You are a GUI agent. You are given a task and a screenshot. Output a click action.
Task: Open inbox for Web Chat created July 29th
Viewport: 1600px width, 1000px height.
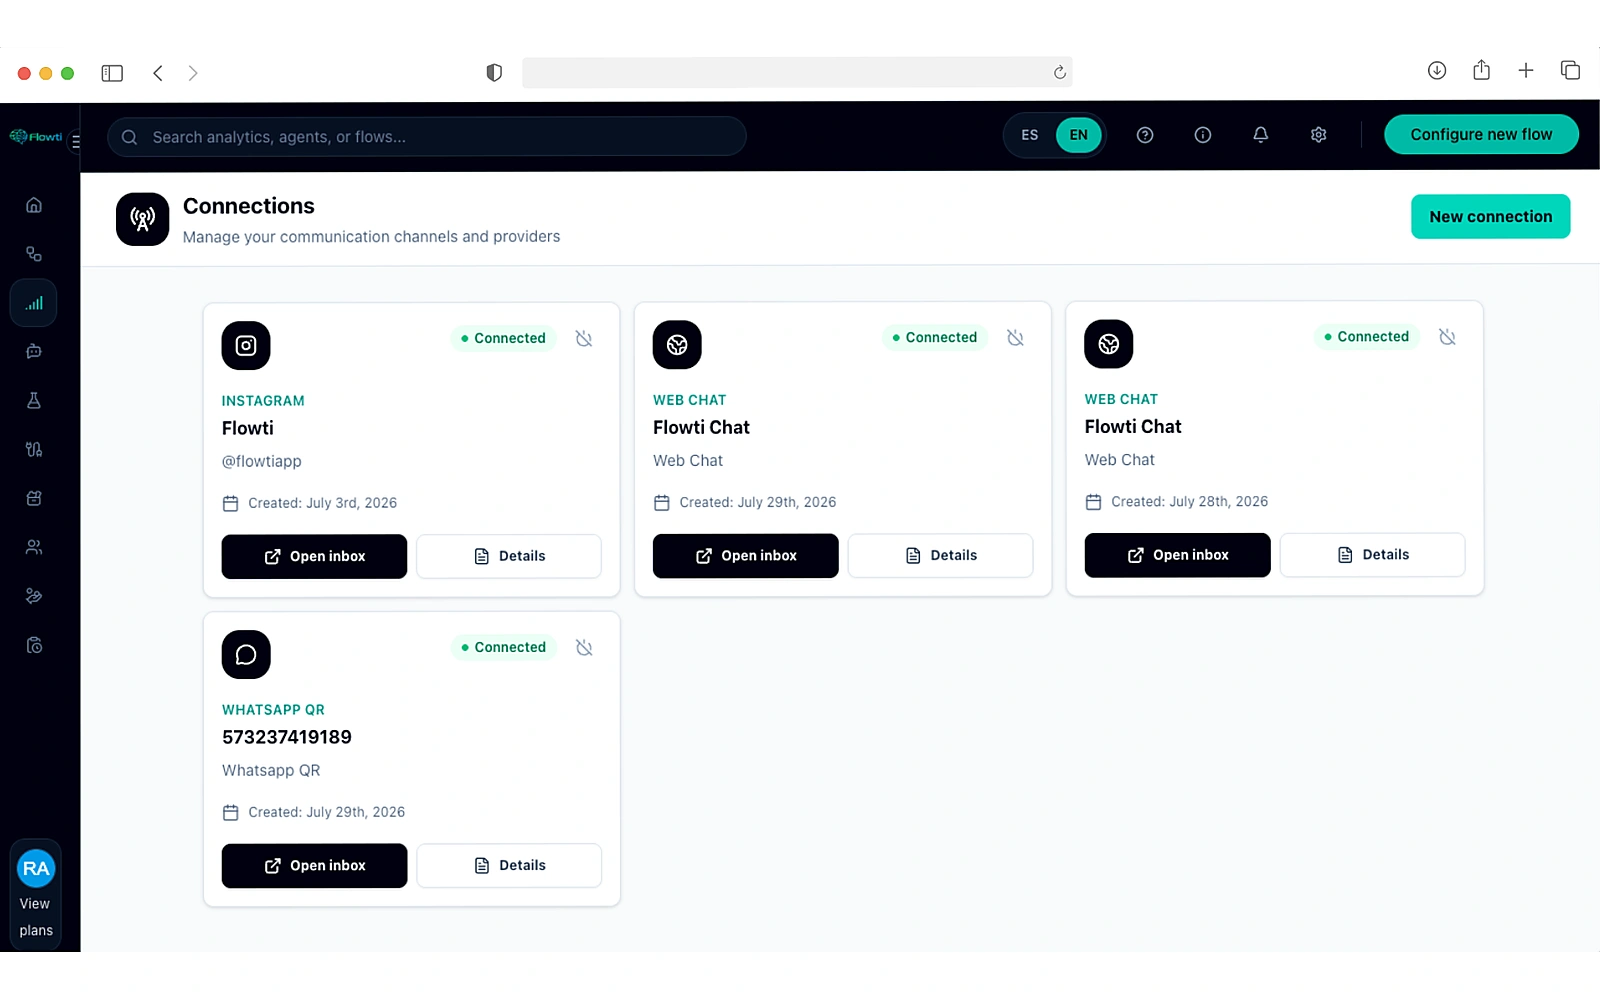pos(746,555)
